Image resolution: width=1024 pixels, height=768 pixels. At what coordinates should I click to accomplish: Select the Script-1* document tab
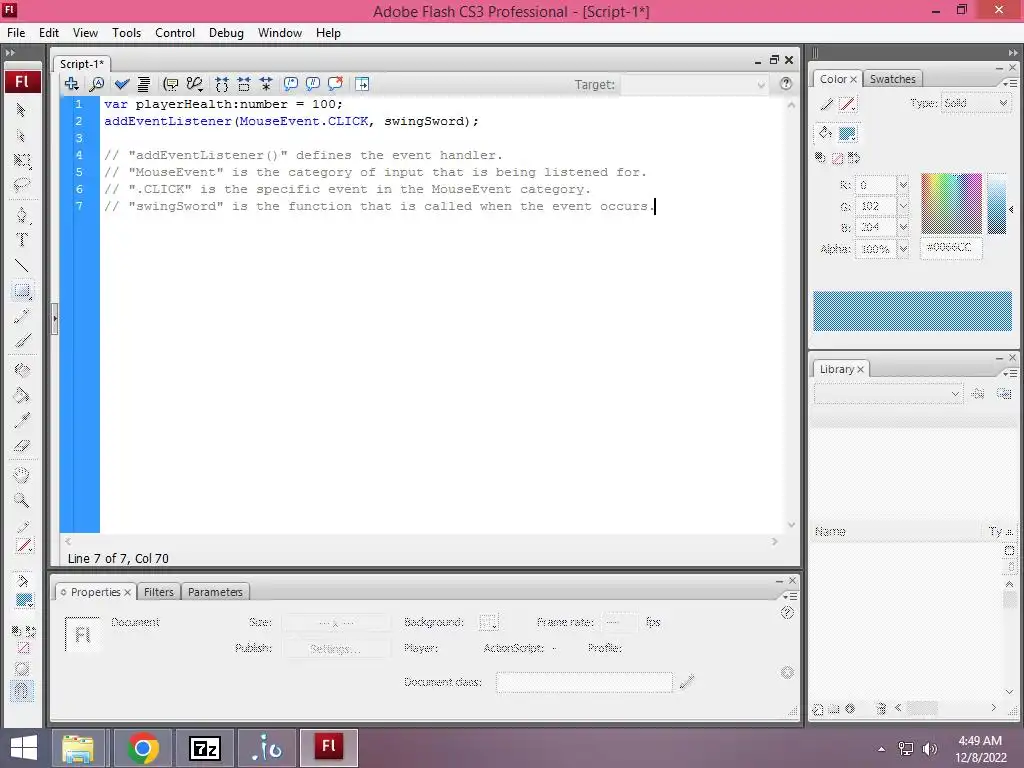coord(82,64)
